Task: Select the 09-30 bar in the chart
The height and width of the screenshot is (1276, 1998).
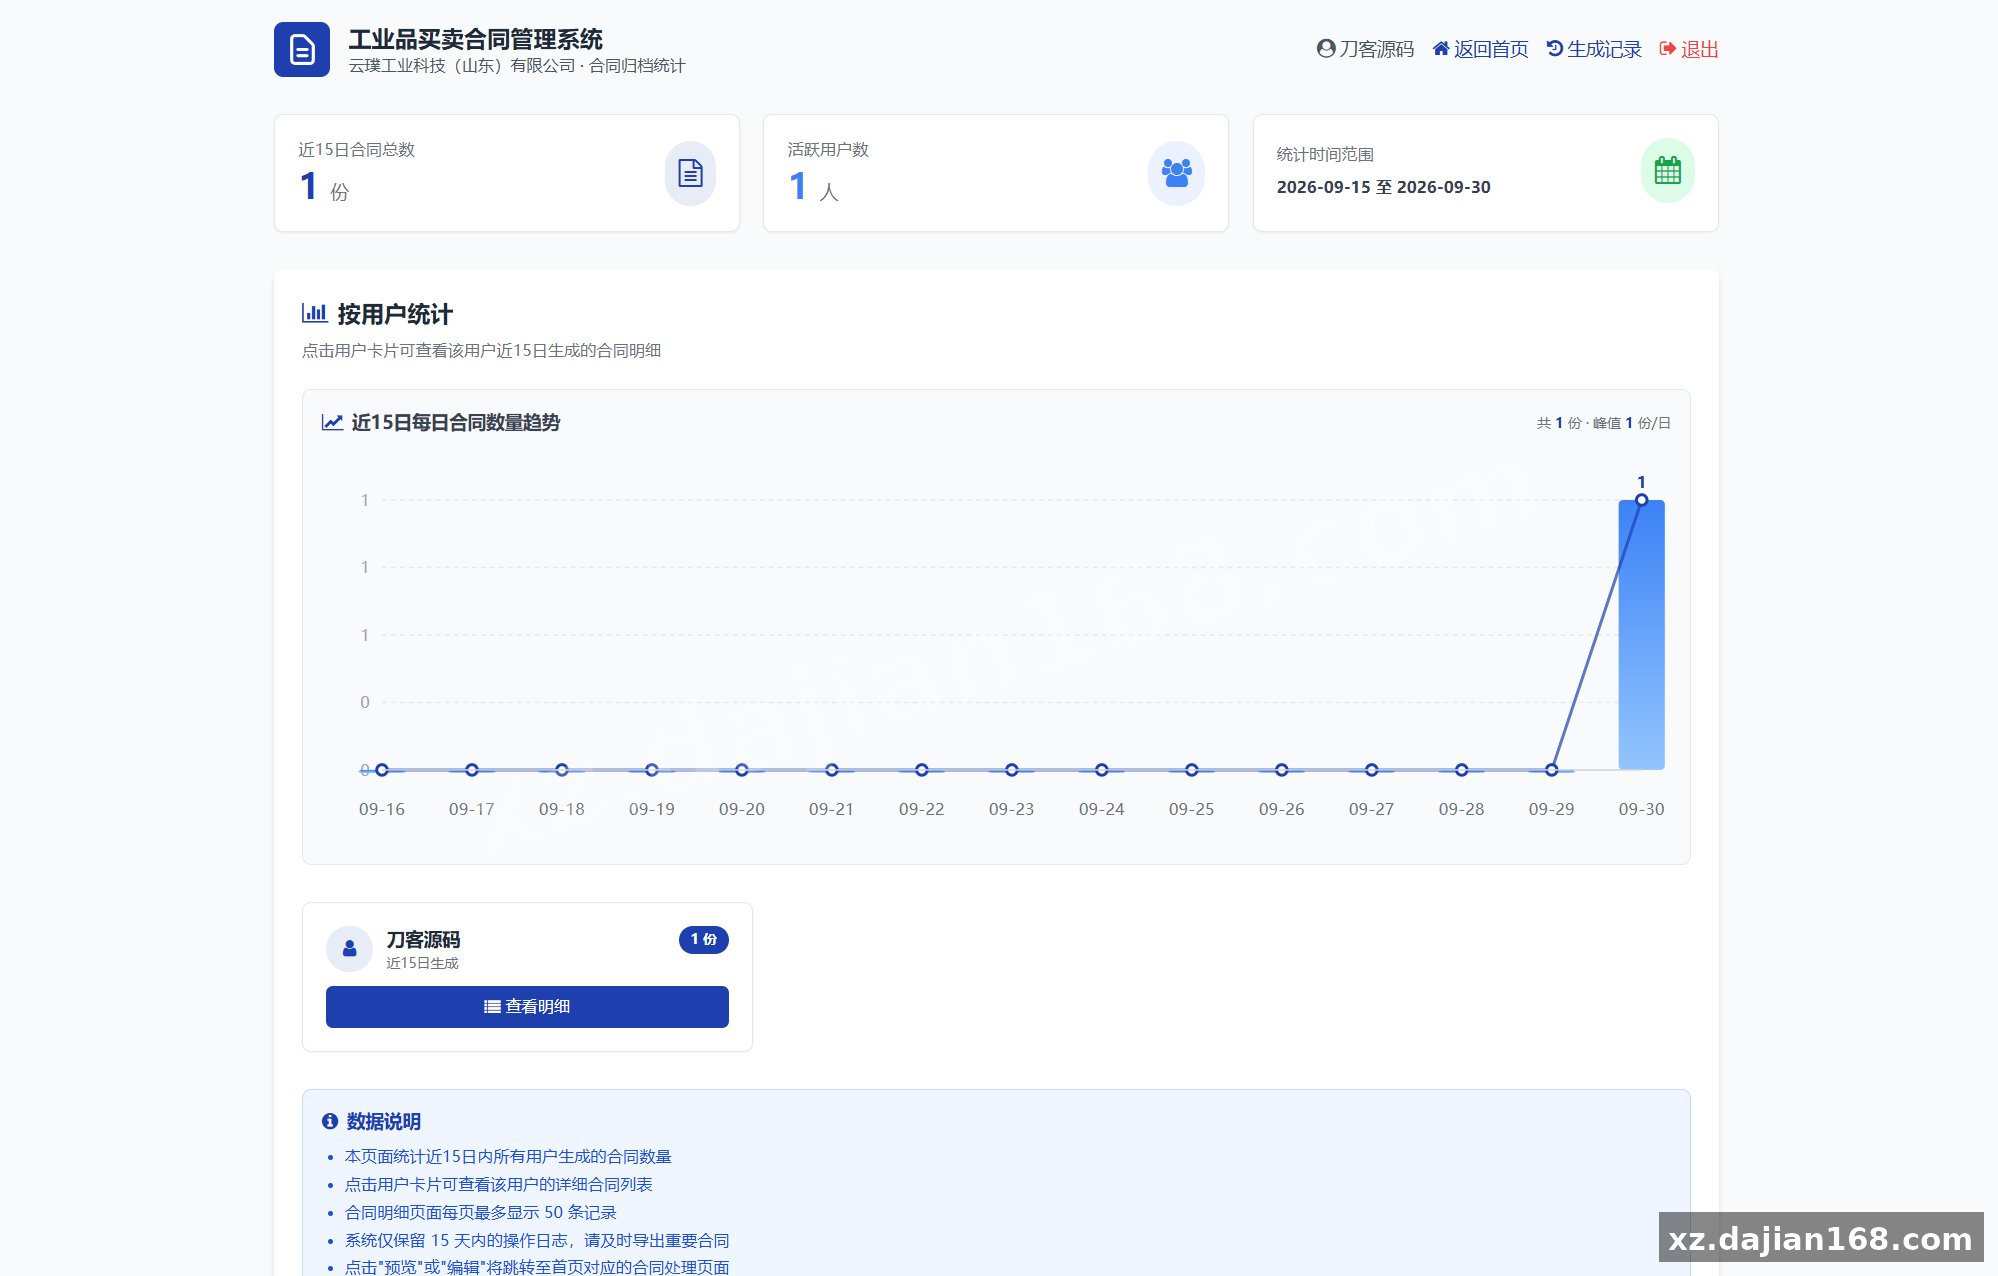Action: [1641, 635]
